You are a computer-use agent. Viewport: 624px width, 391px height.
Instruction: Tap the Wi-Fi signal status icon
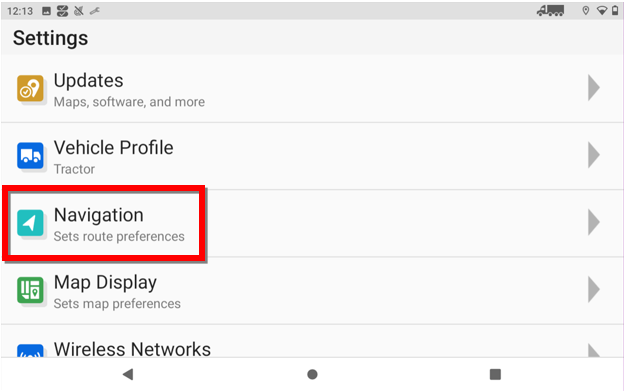pyautogui.click(x=602, y=11)
